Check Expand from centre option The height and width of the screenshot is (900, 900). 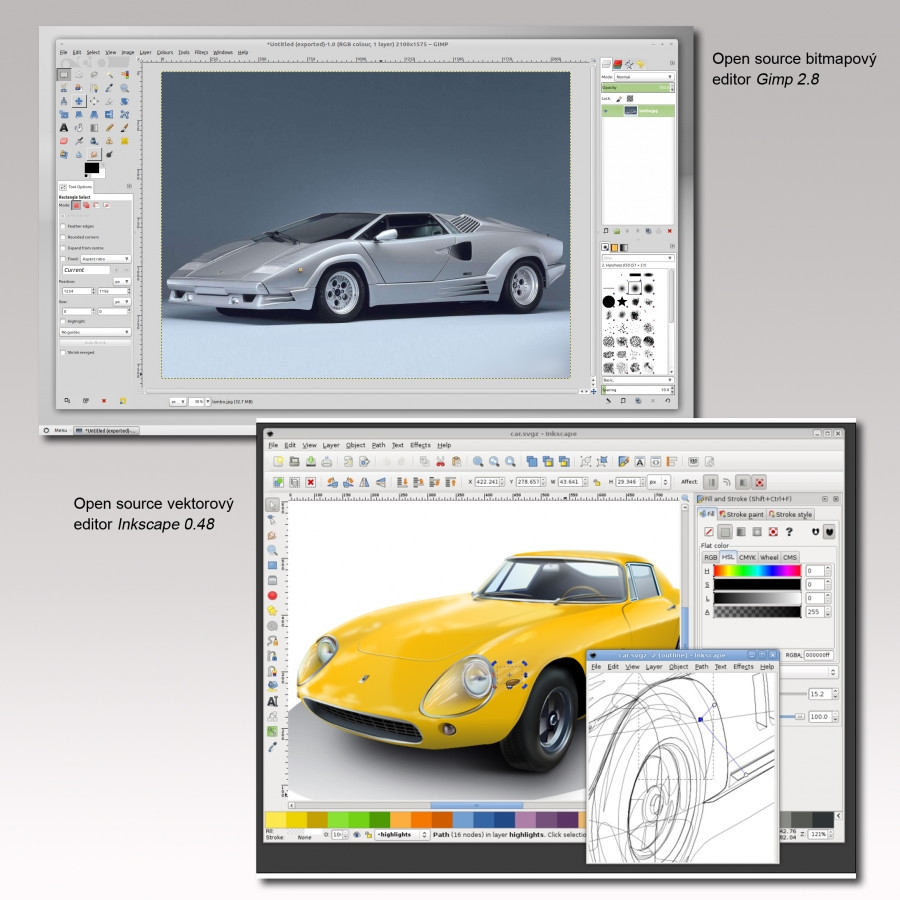[63, 248]
